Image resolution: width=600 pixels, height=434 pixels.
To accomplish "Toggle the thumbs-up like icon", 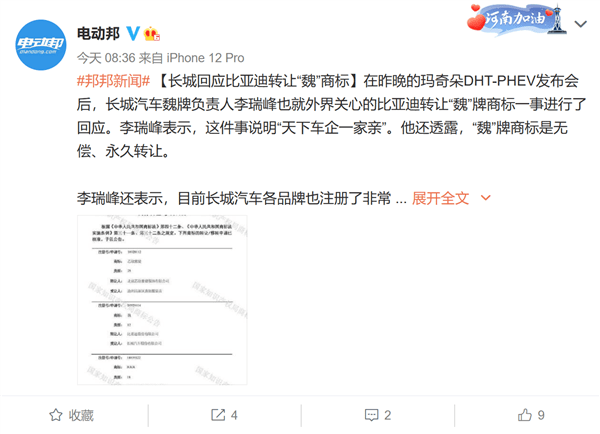I will pyautogui.click(x=525, y=415).
